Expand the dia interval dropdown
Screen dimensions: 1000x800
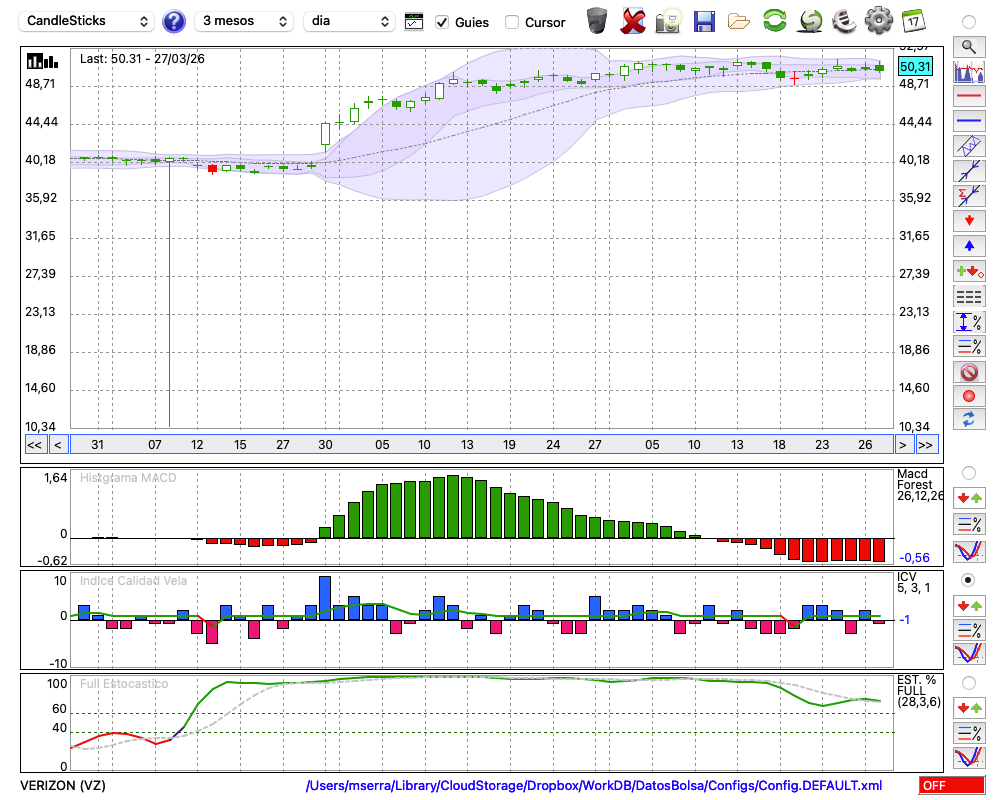pyautogui.click(x=350, y=21)
